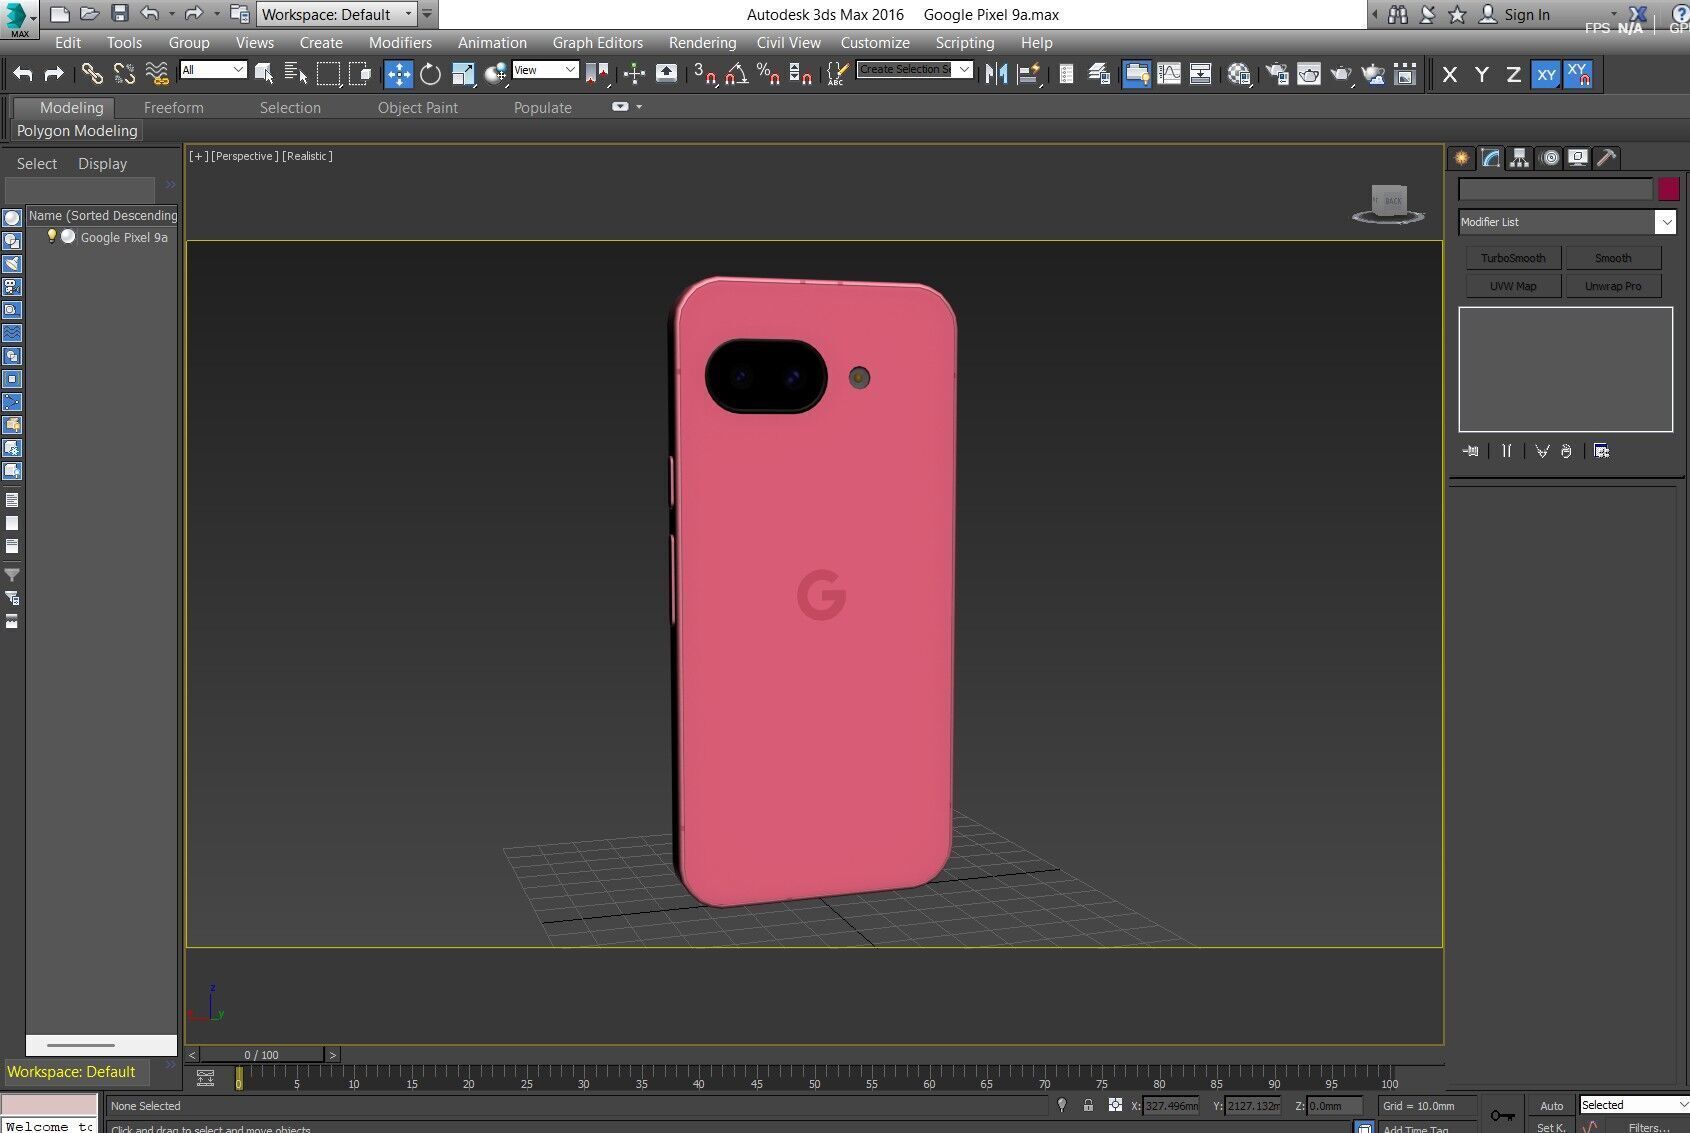1690x1133 pixels.
Task: Open the Create Selection Set dropdown
Action: (914, 69)
